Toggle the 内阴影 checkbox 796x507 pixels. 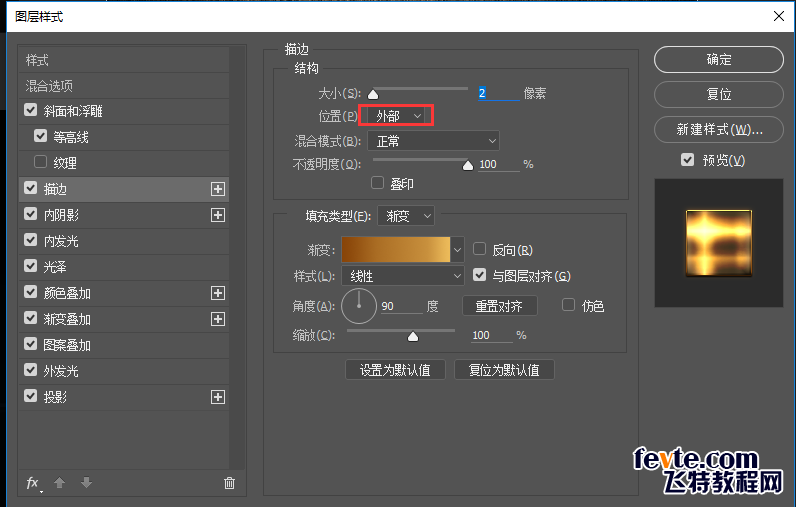pyautogui.click(x=30, y=214)
